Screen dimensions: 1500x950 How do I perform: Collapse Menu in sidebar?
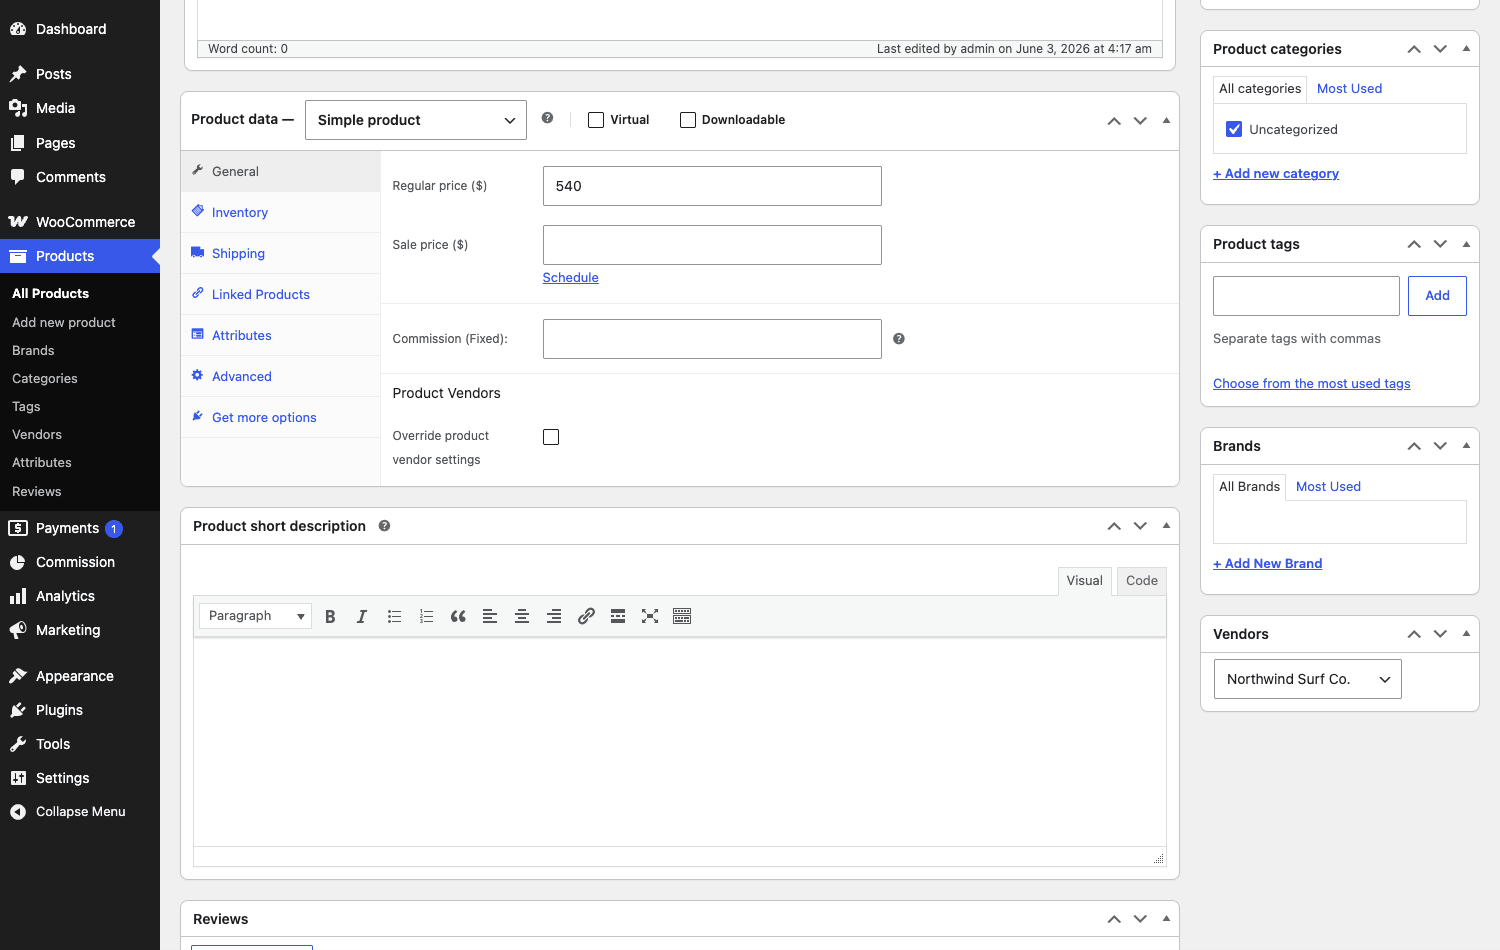coord(80,812)
